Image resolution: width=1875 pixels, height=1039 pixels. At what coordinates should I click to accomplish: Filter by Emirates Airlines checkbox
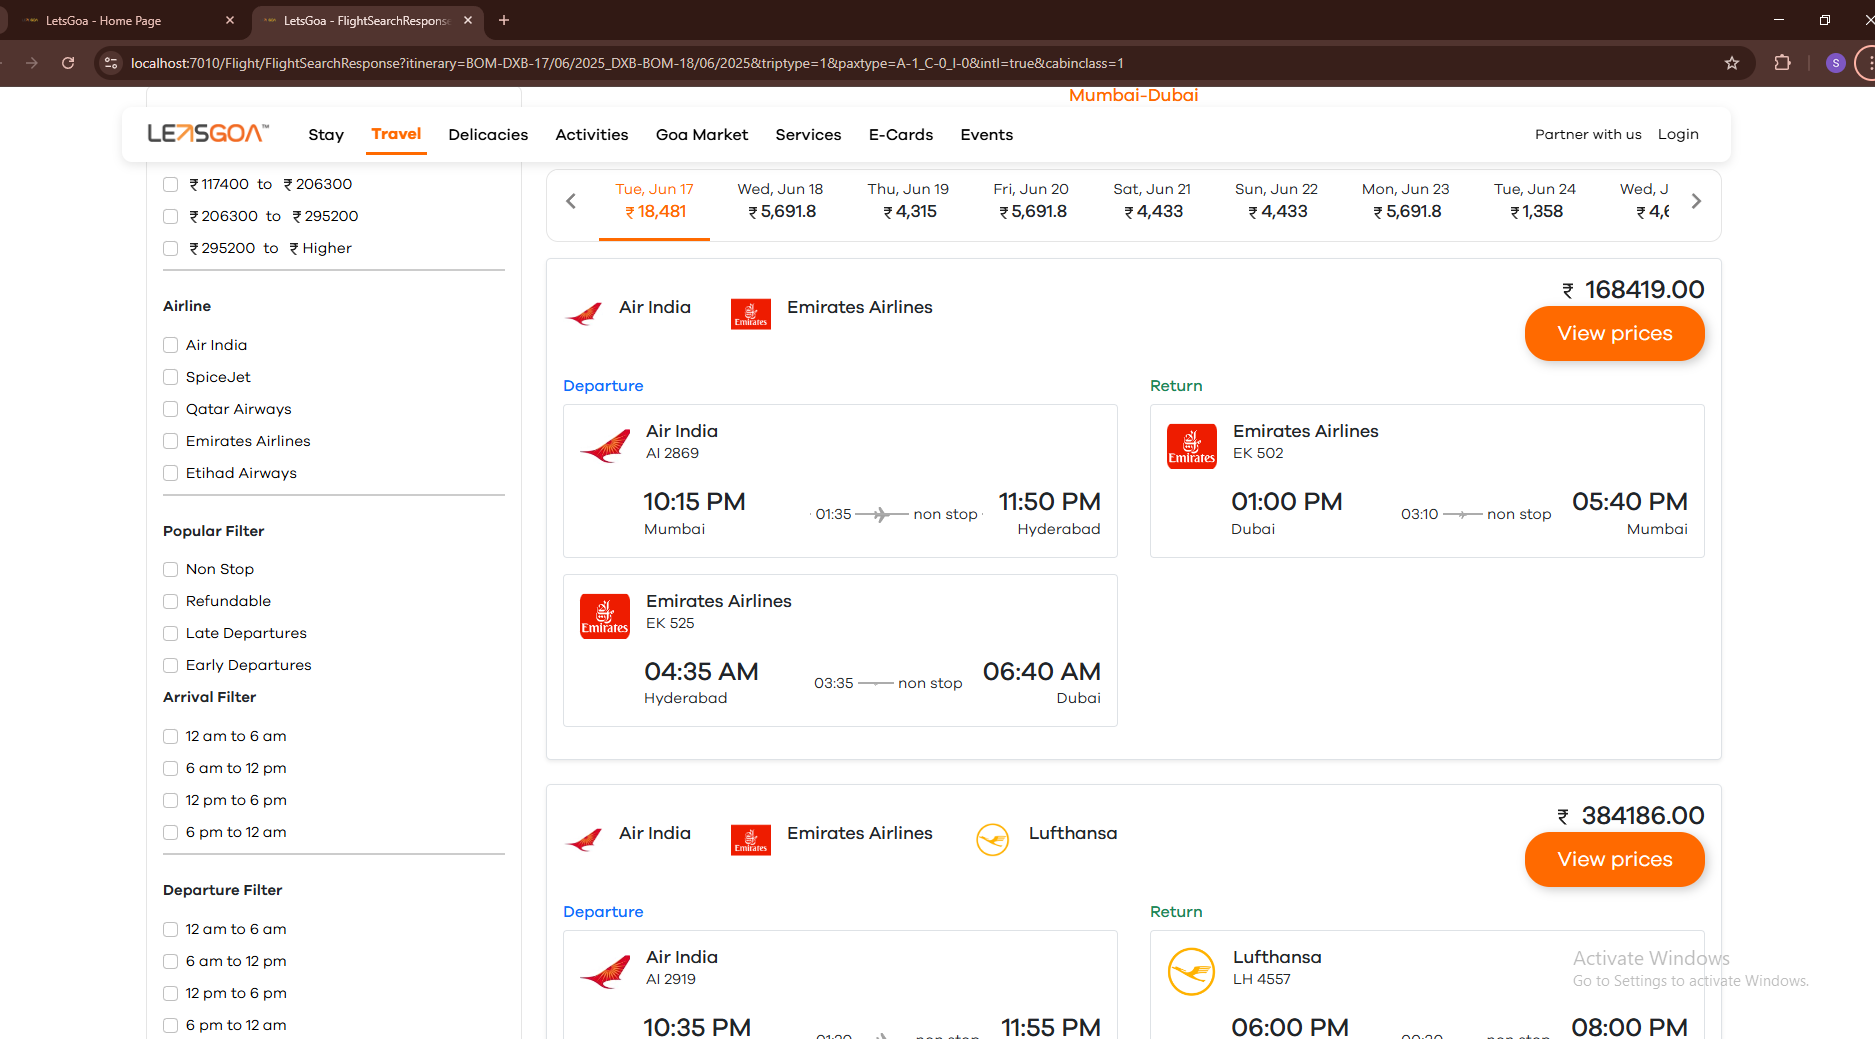tap(170, 442)
